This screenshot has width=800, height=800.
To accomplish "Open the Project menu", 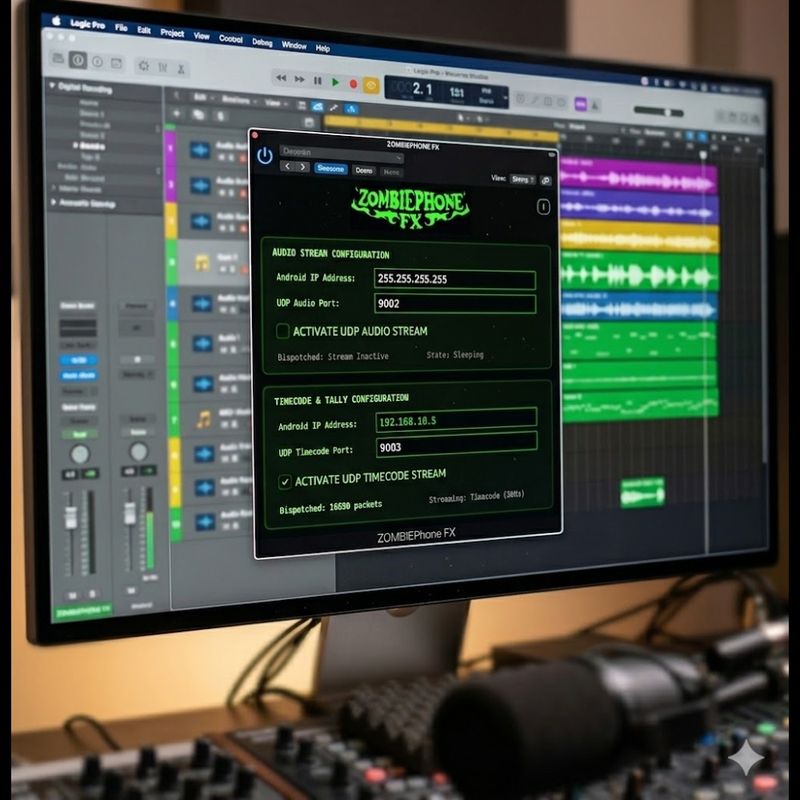I will [172, 33].
